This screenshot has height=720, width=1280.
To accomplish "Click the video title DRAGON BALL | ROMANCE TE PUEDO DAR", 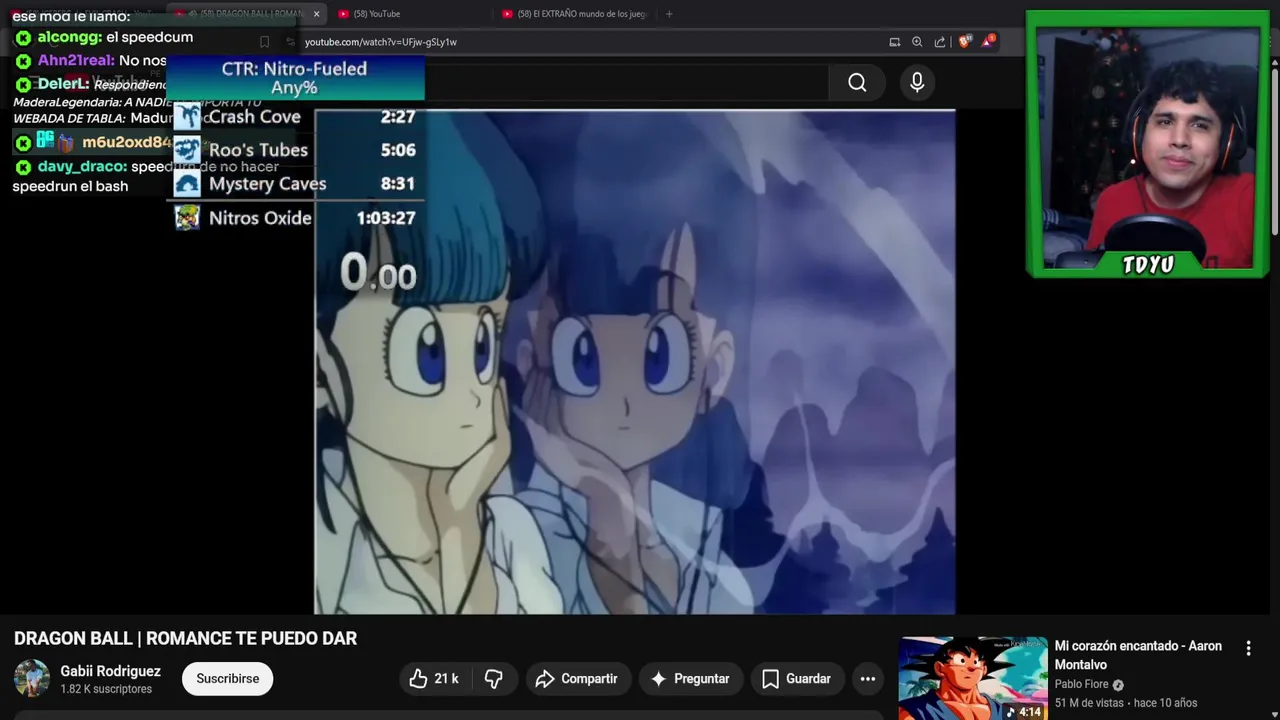I will tap(185, 639).
